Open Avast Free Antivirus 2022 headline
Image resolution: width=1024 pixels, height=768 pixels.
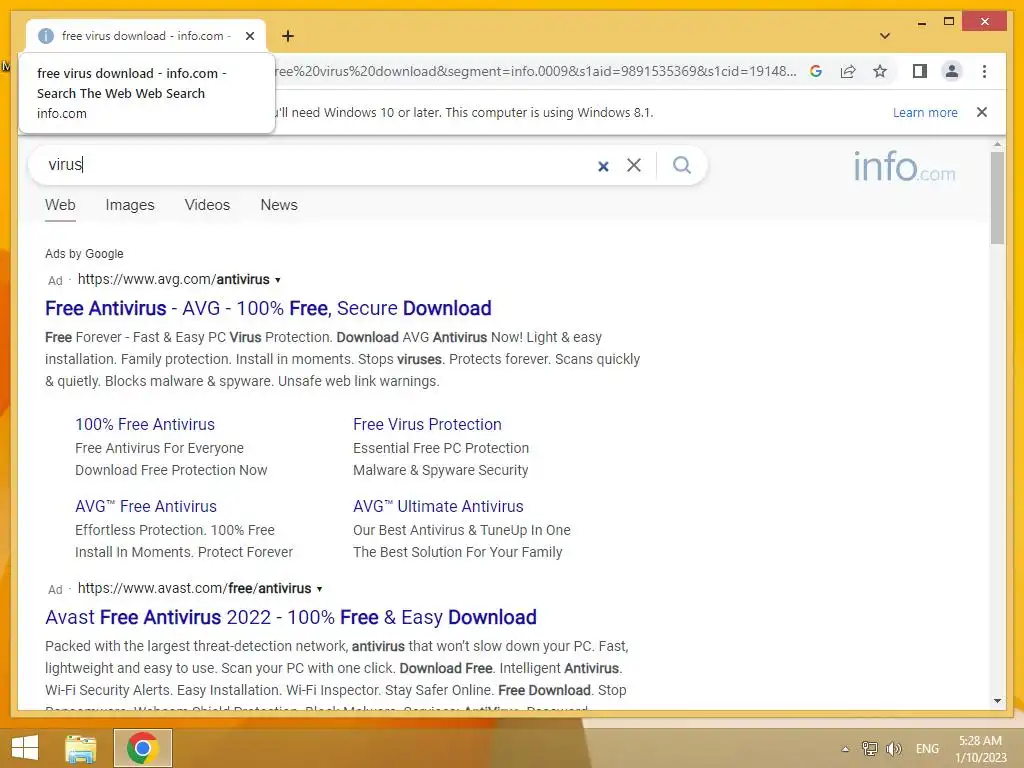click(291, 617)
